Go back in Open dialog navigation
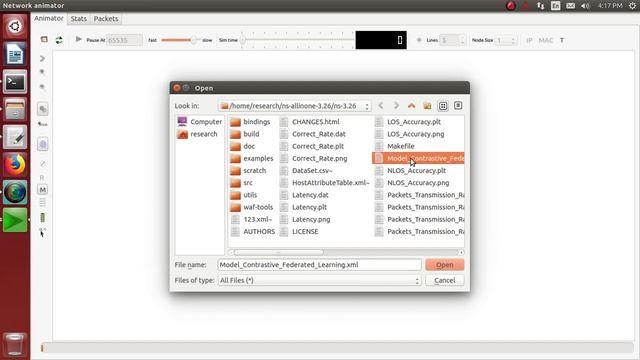This screenshot has height=360, width=640. [x=381, y=106]
